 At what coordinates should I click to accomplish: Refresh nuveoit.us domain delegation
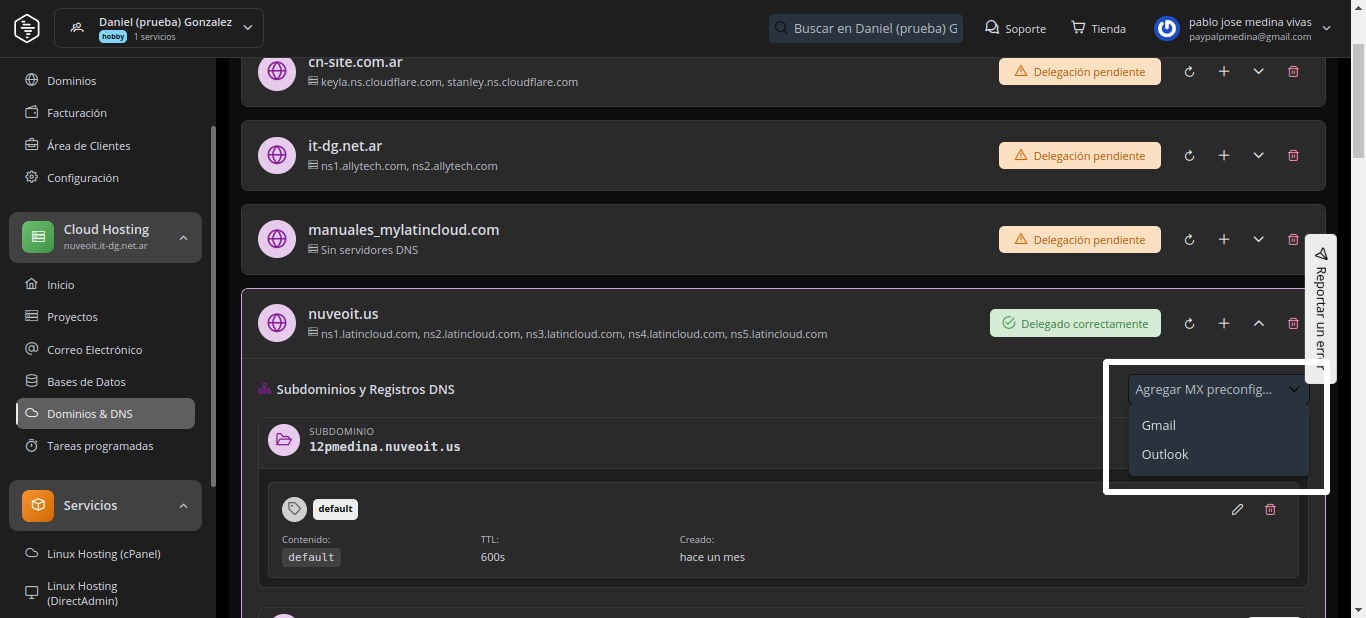1189,324
